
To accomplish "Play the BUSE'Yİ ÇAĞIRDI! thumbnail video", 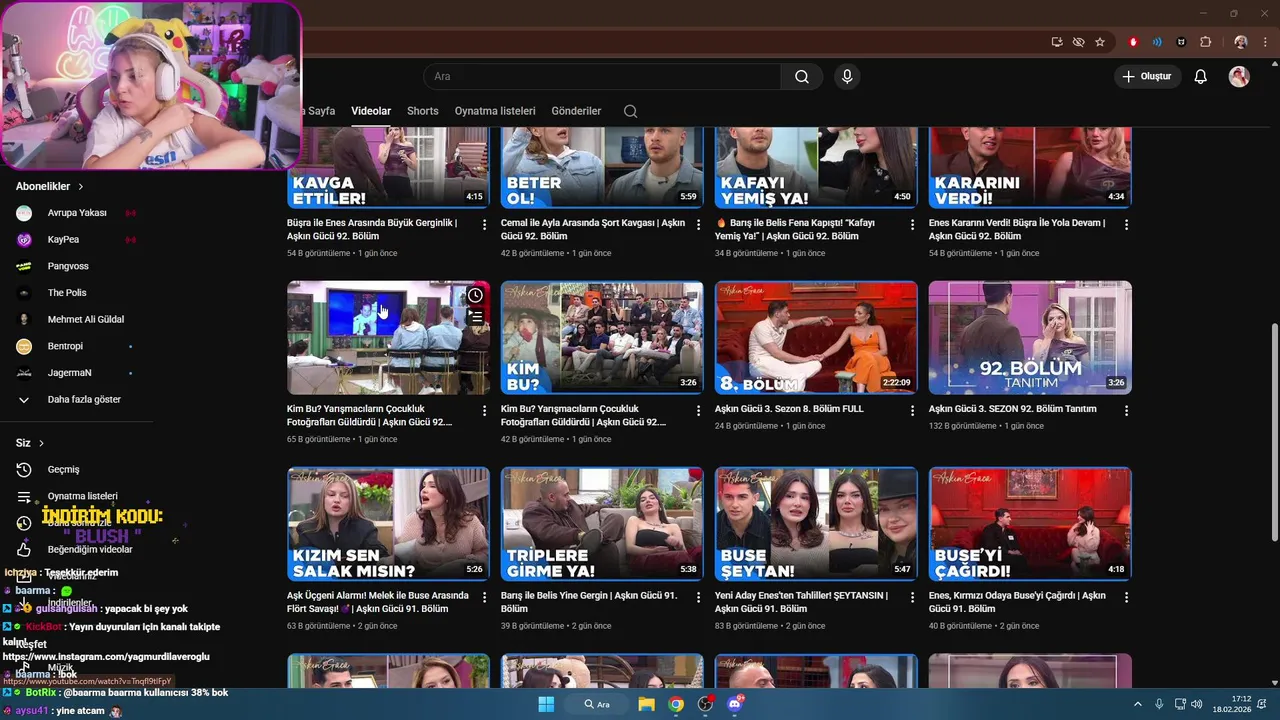I will coord(1030,524).
